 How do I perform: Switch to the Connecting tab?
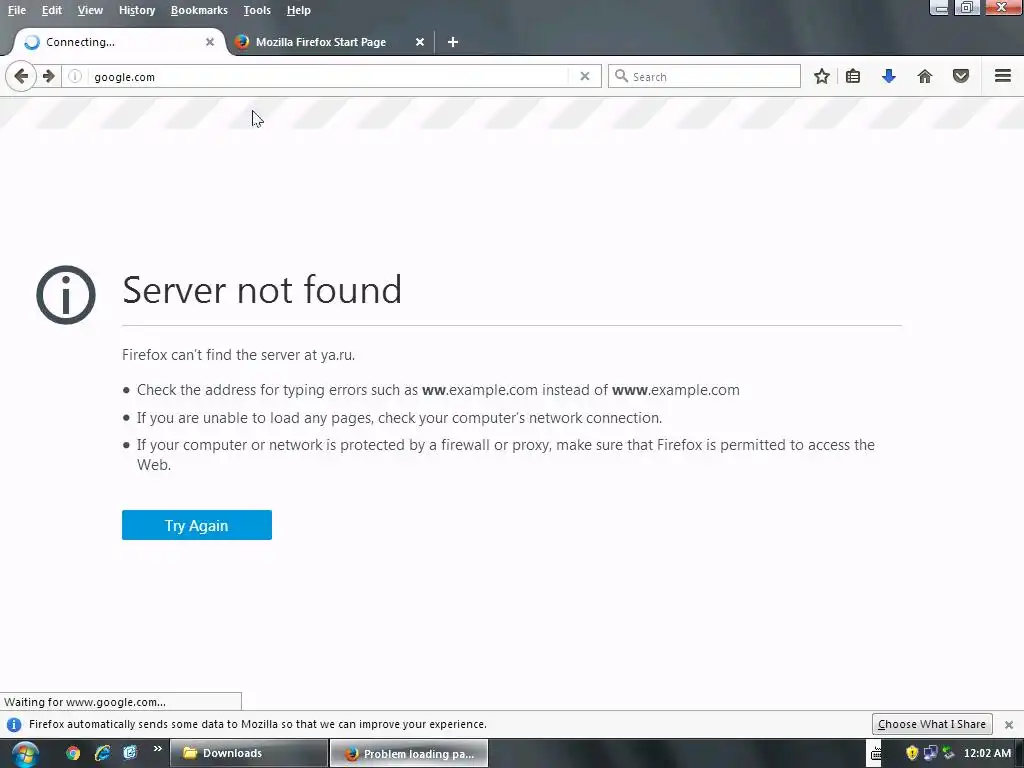[x=118, y=42]
